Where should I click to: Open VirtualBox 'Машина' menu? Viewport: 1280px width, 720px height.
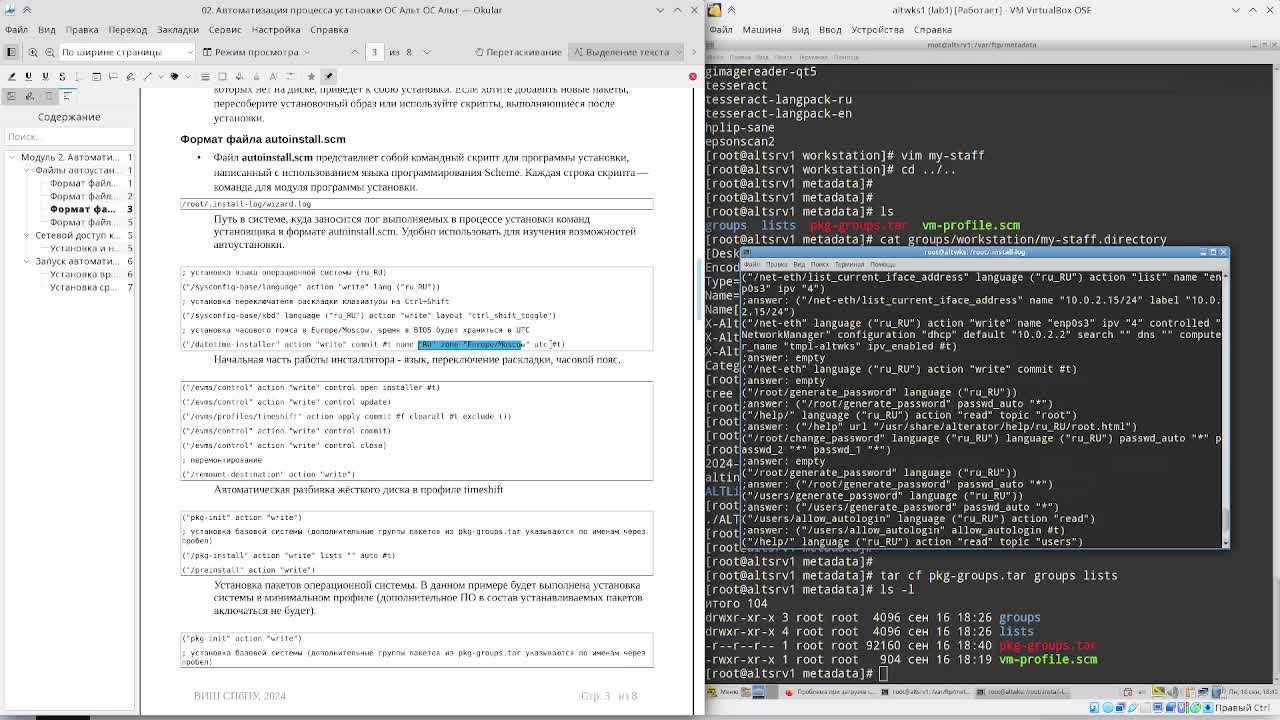point(762,30)
